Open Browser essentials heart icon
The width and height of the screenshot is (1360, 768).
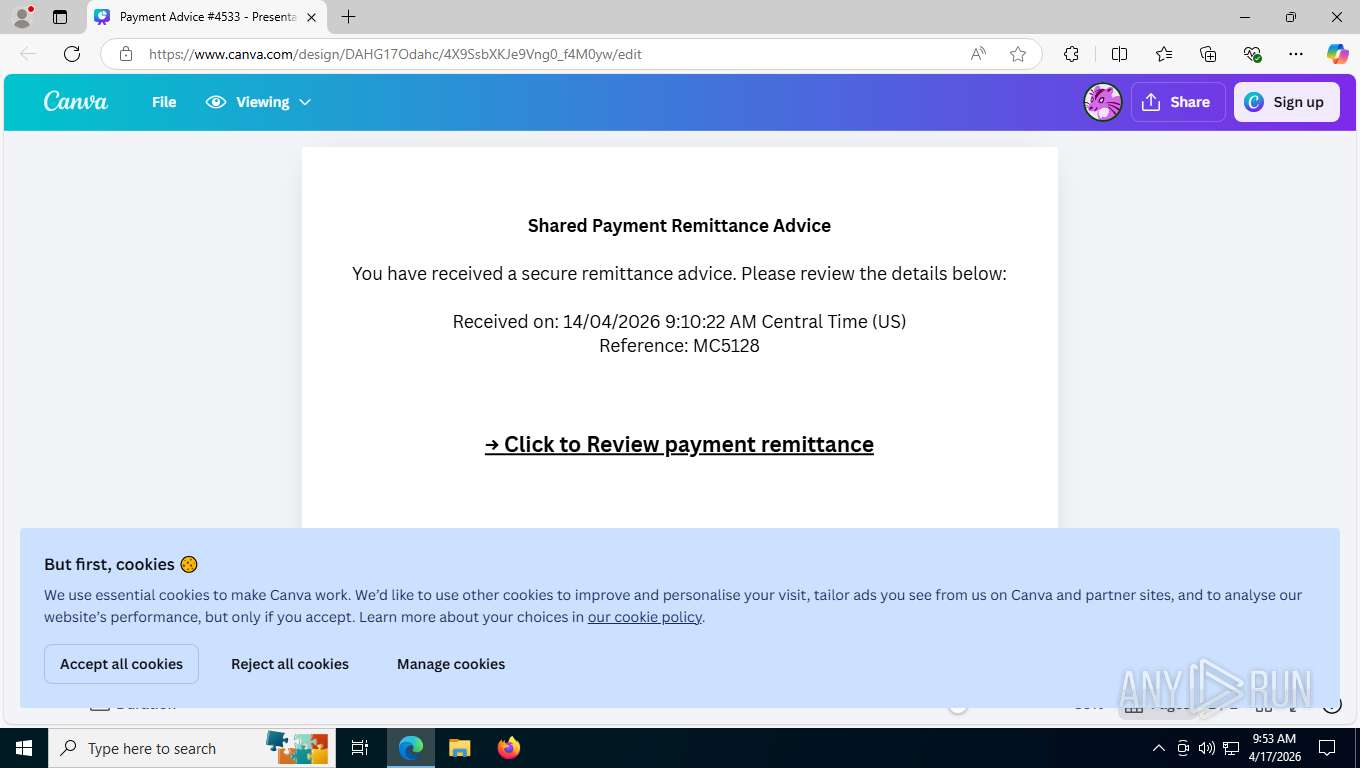pyautogui.click(x=1252, y=54)
